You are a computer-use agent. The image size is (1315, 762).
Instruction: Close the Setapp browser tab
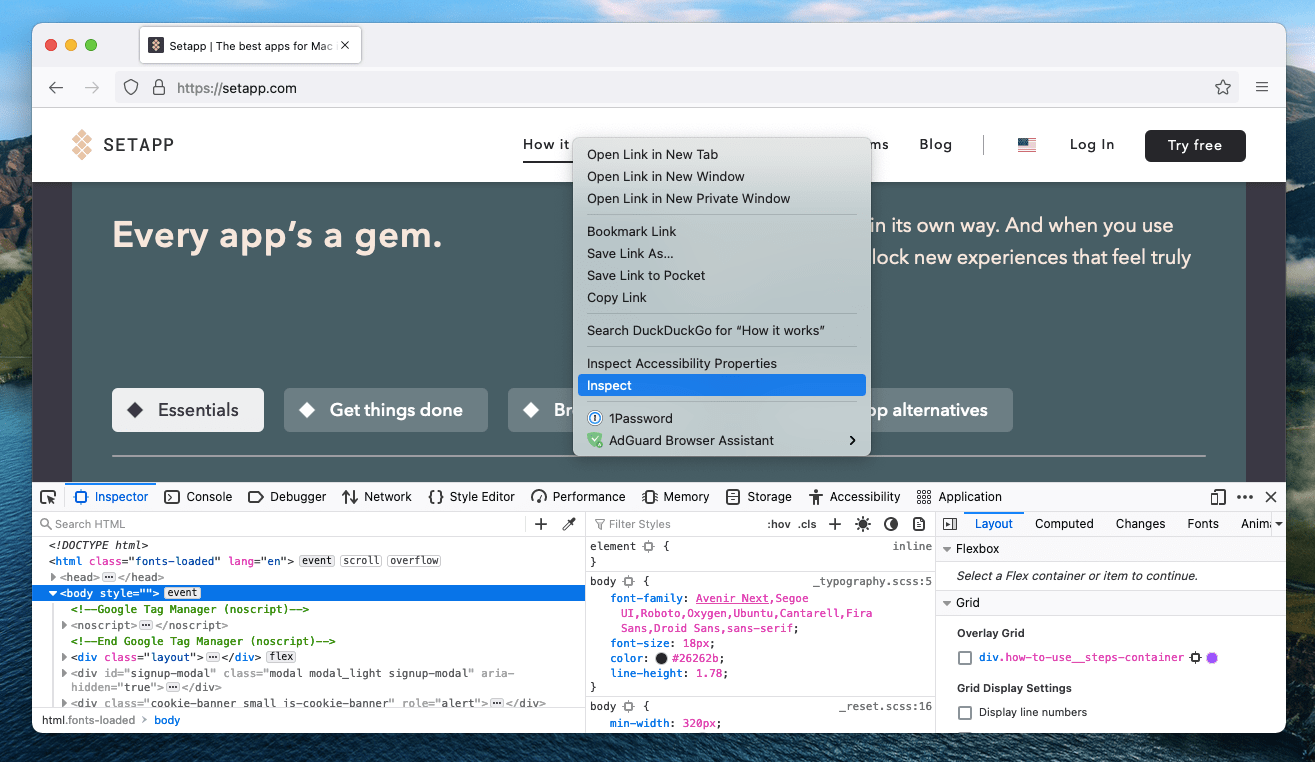point(345,45)
